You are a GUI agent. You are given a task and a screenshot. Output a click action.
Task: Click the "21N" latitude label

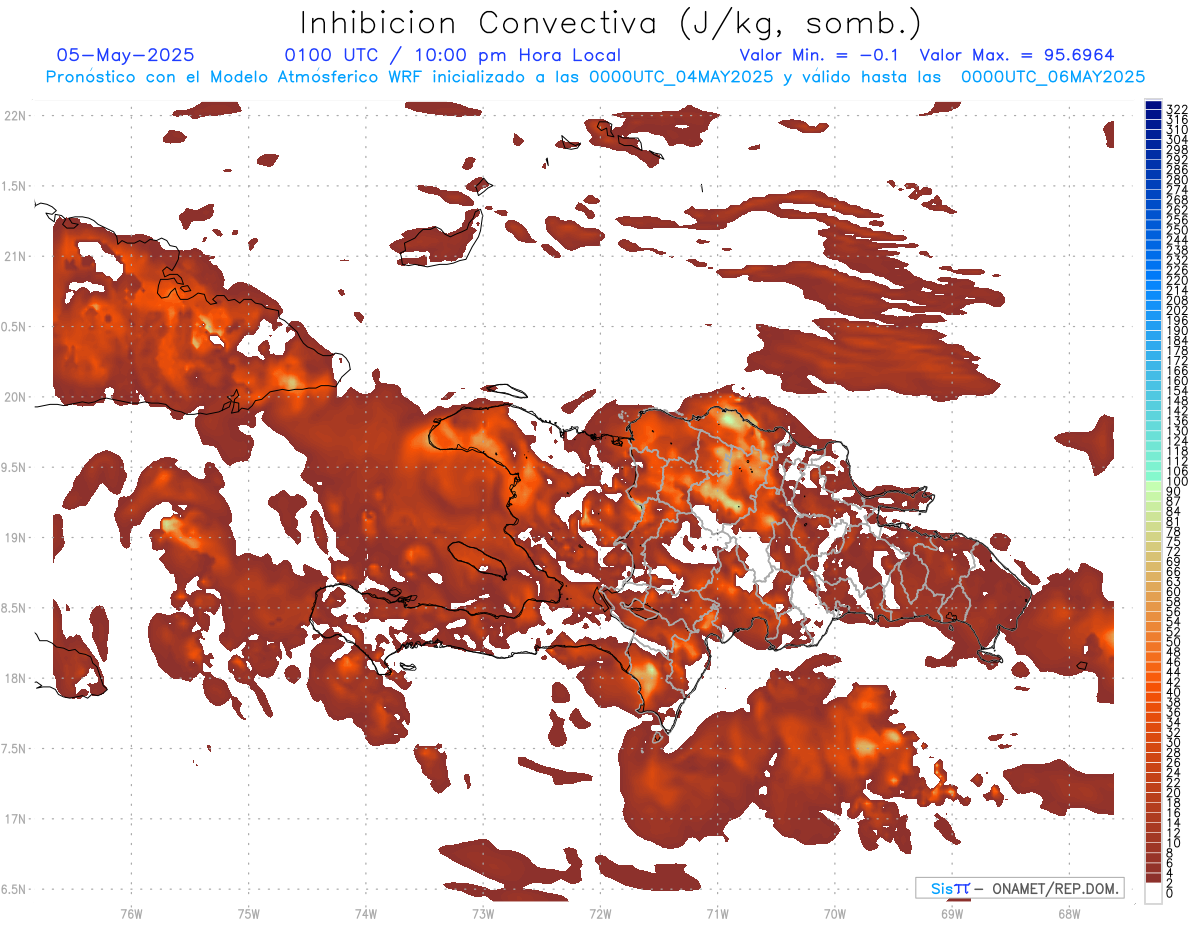click(15, 256)
